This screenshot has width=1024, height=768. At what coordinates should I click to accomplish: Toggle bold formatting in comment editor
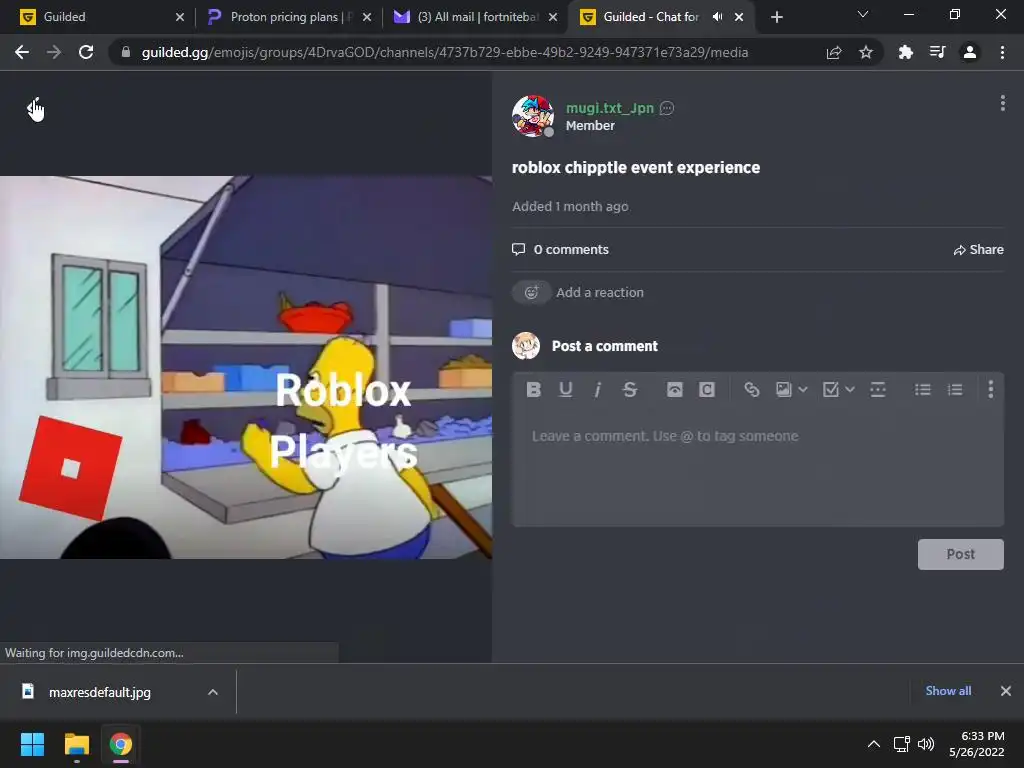[534, 390]
